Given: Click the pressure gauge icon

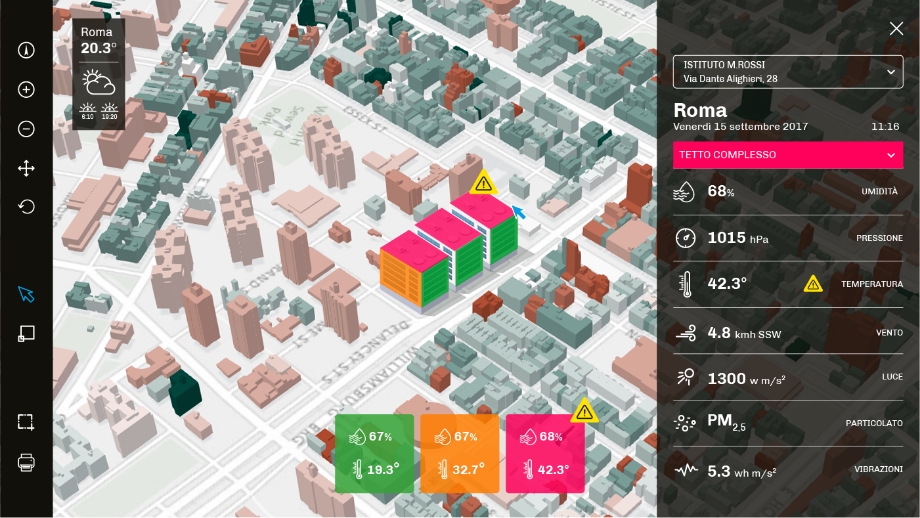Looking at the screenshot, I should pyautogui.click(x=685, y=238).
